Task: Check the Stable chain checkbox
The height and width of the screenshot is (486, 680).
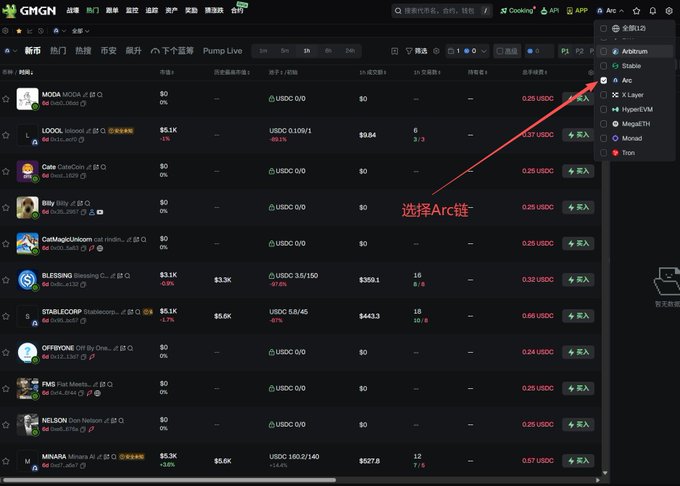Action: click(603, 66)
